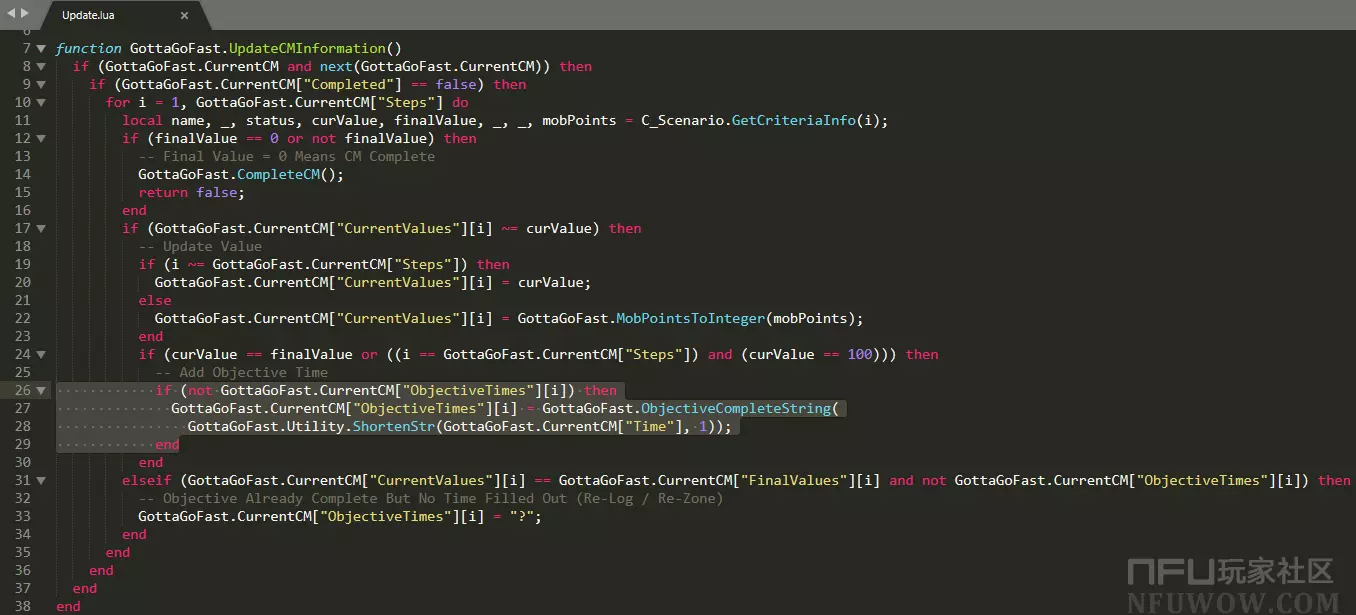Collapse the fold arrow on line 19

41,265
